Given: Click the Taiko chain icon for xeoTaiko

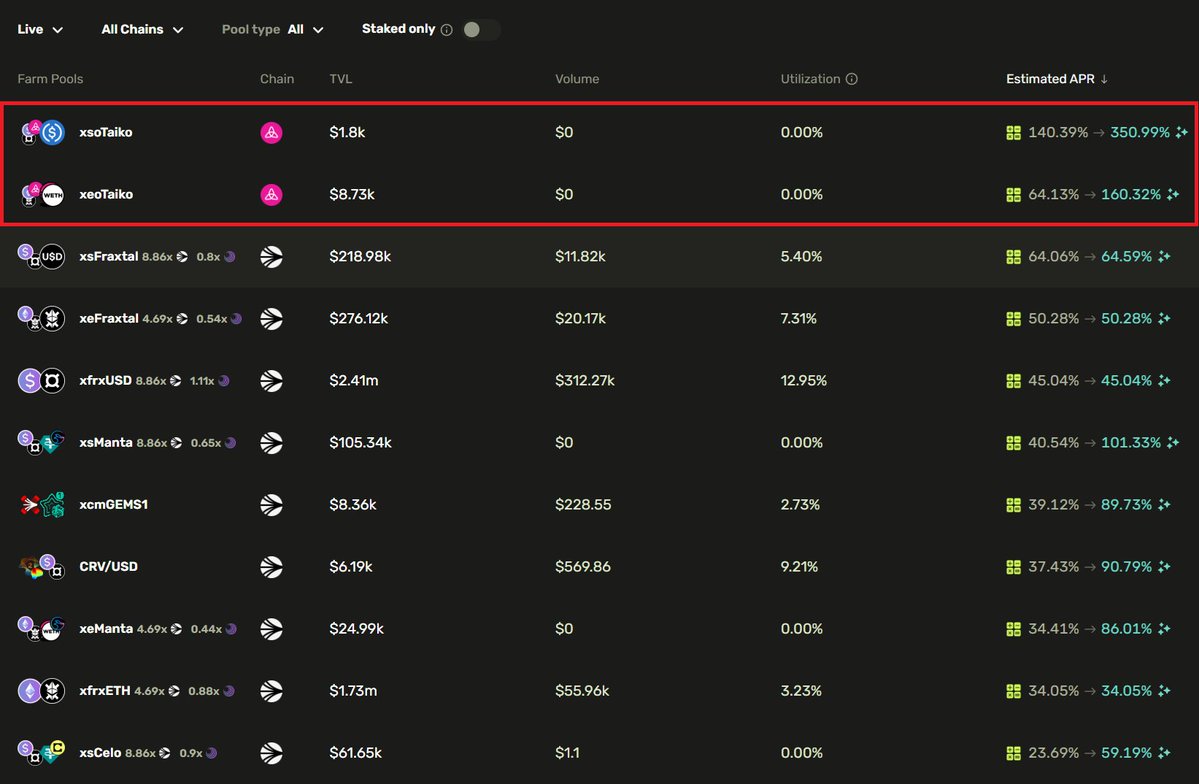Looking at the screenshot, I should point(271,194).
